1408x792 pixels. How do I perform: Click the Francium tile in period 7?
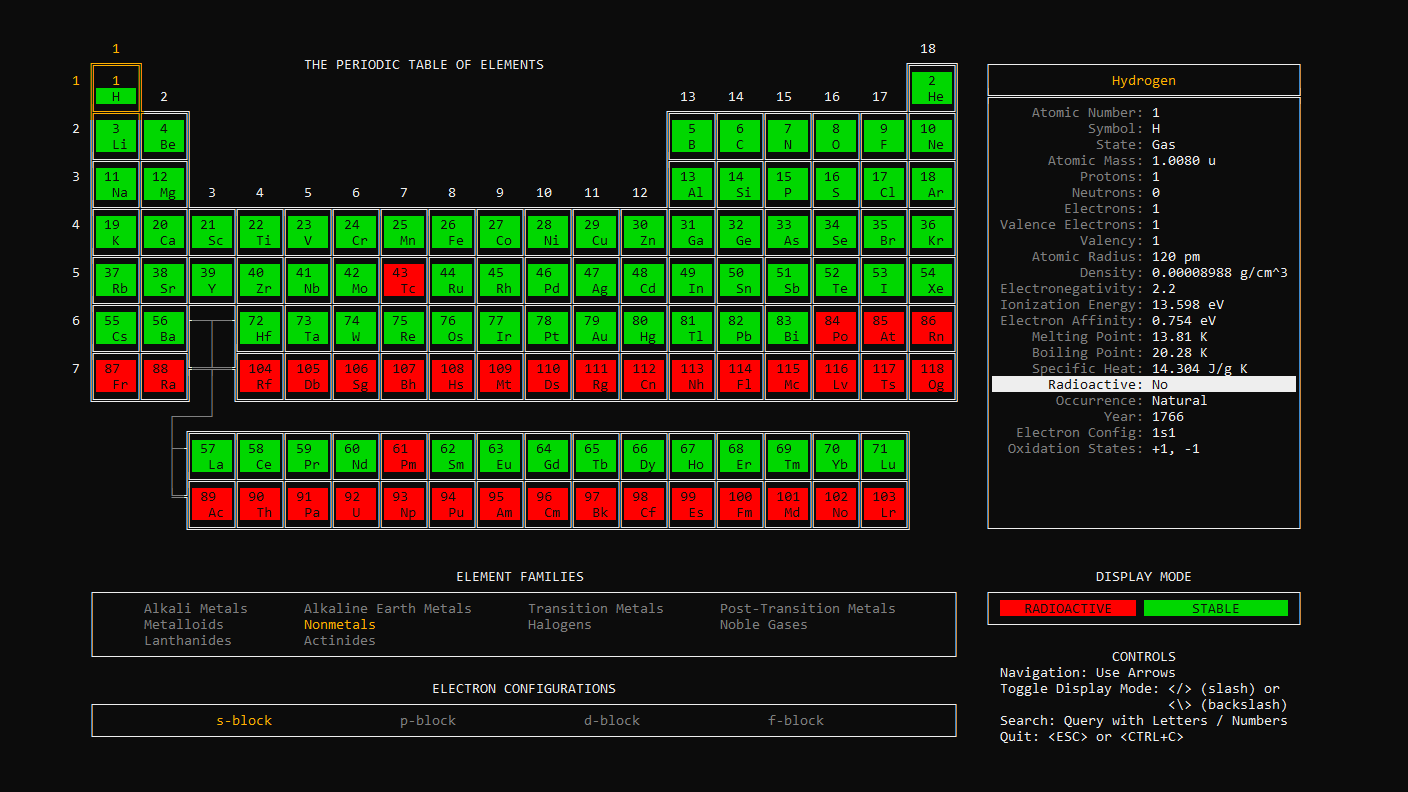(116, 375)
